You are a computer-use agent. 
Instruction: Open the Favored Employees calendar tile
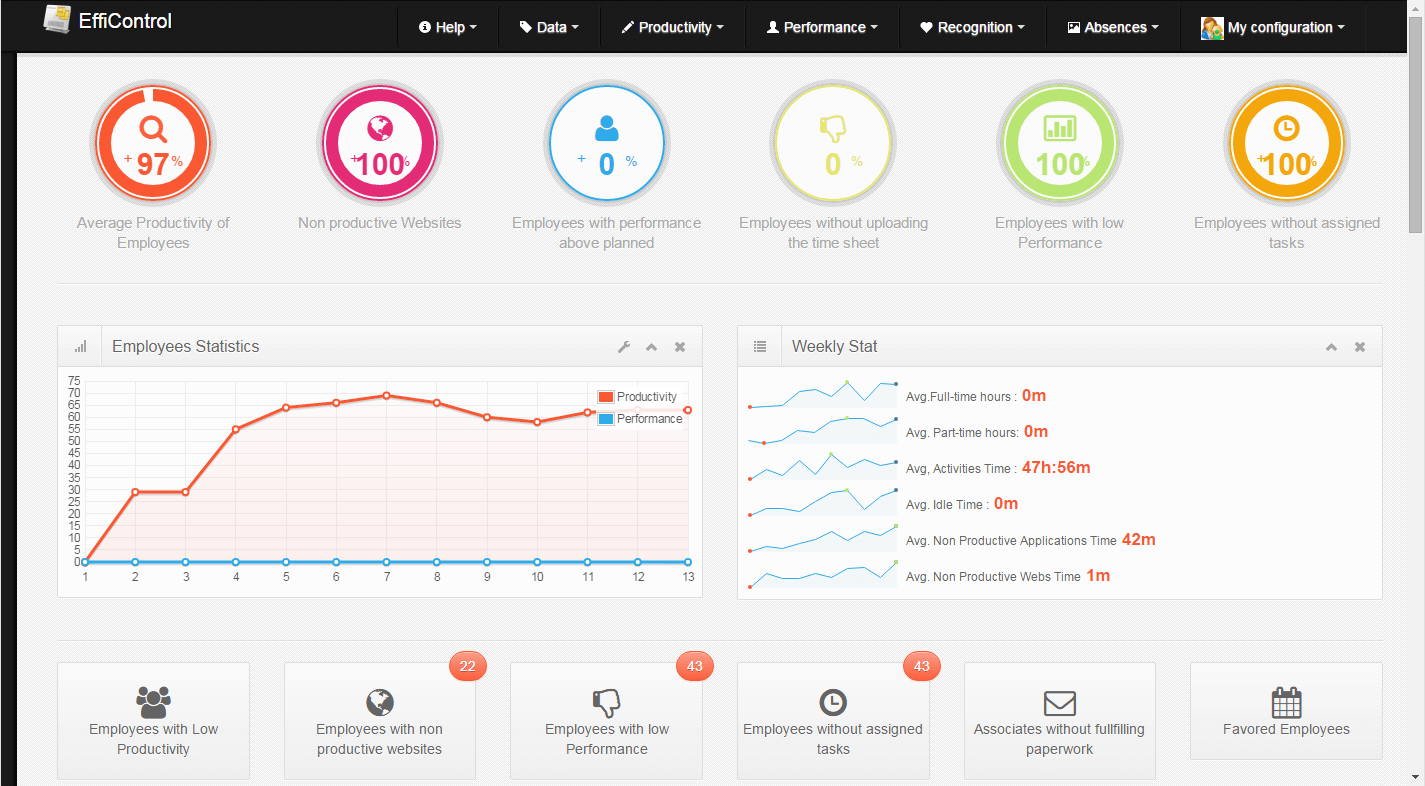click(x=1286, y=710)
